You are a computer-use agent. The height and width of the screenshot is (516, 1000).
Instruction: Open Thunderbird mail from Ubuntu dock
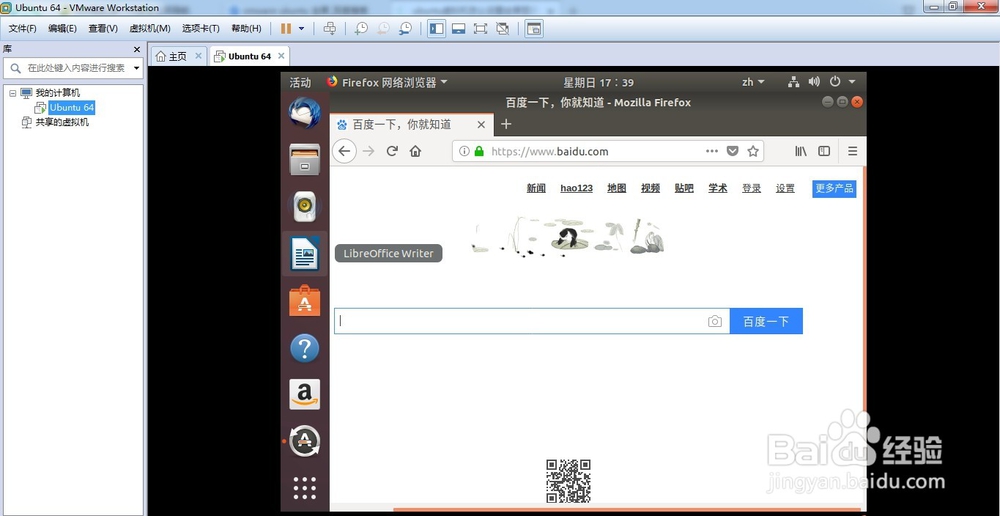coord(304,114)
